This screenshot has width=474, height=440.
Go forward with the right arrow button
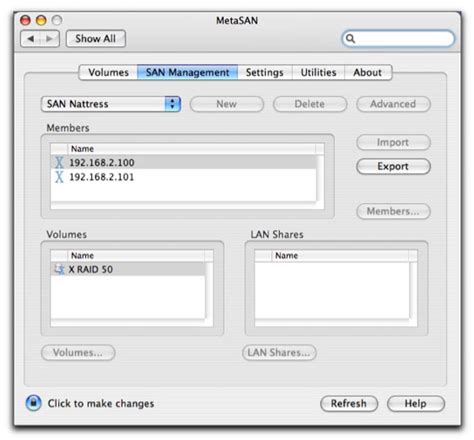pos(49,39)
